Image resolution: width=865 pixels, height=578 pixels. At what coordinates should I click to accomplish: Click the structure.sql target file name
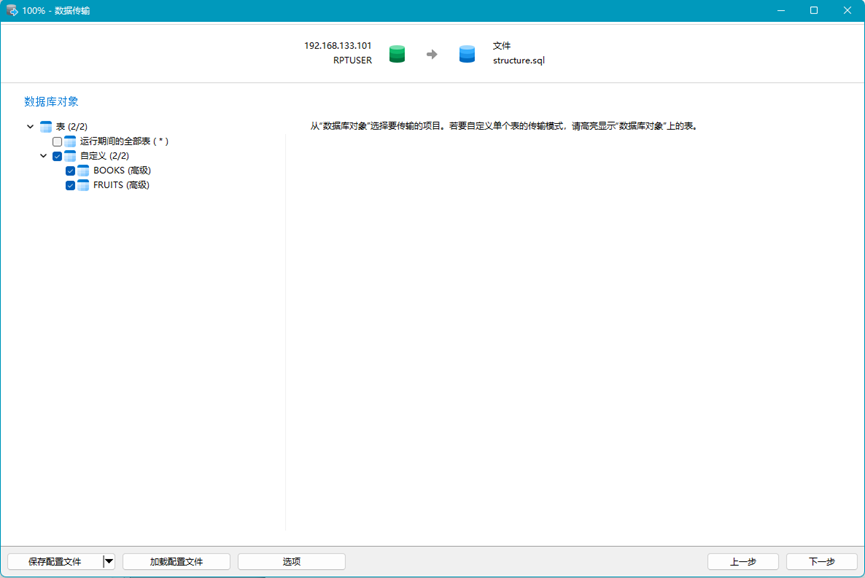click(519, 61)
